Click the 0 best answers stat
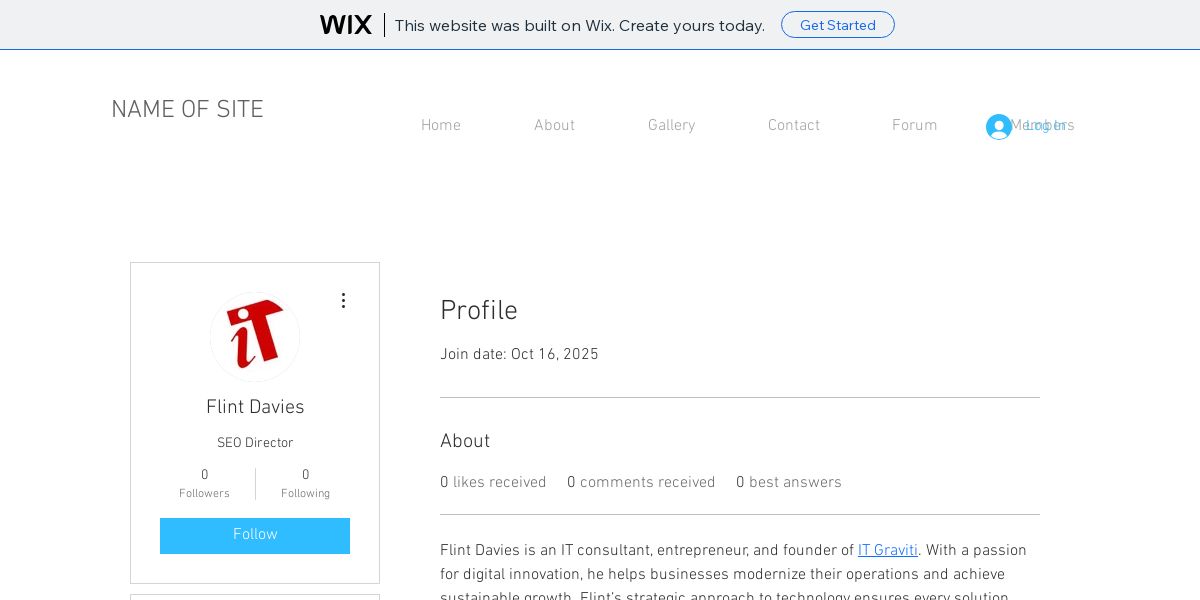Viewport: 1200px width, 600px height. point(788,483)
